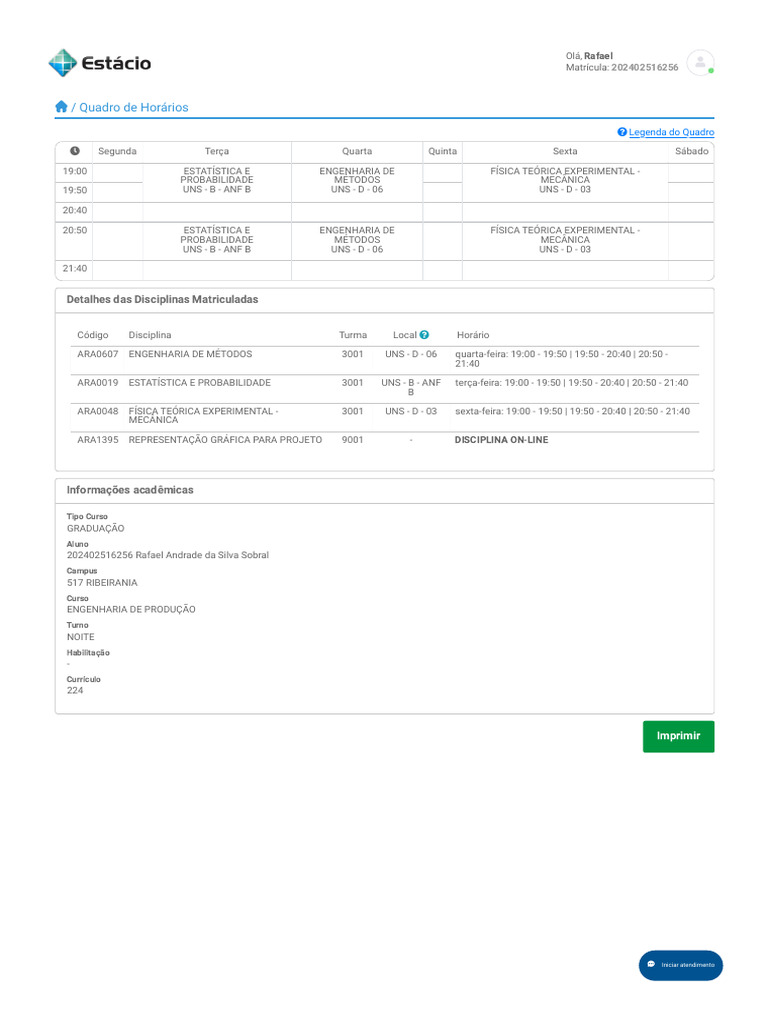Select code ARA0019 in details table
The height and width of the screenshot is (1024, 768).
98,383
